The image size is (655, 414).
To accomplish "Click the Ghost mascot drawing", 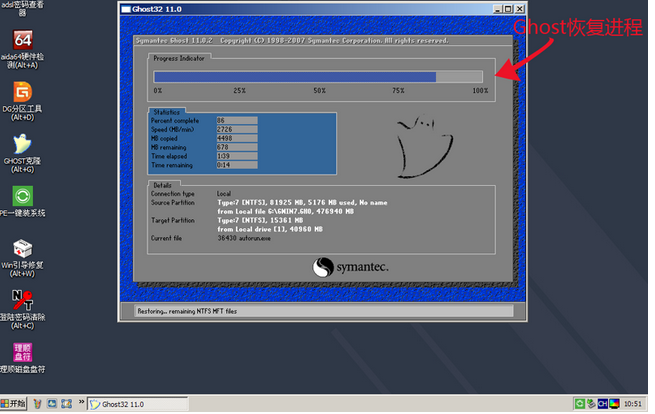I will point(424,147).
